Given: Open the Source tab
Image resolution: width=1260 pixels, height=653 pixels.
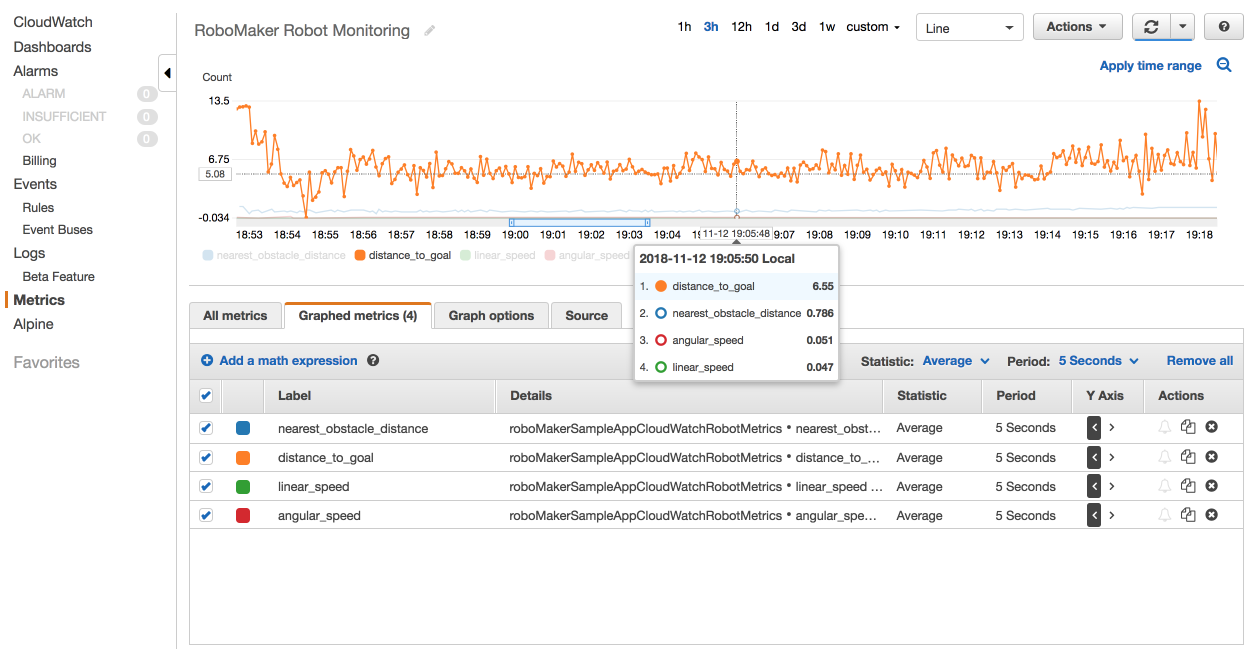Looking at the screenshot, I should pyautogui.click(x=586, y=315).
